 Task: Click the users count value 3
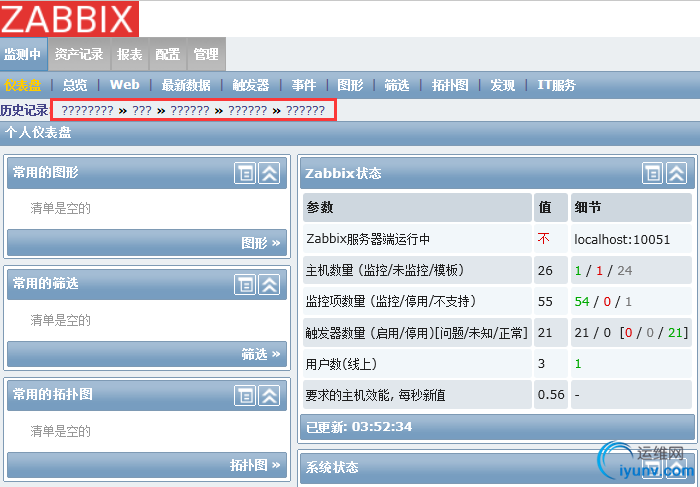[x=541, y=364]
